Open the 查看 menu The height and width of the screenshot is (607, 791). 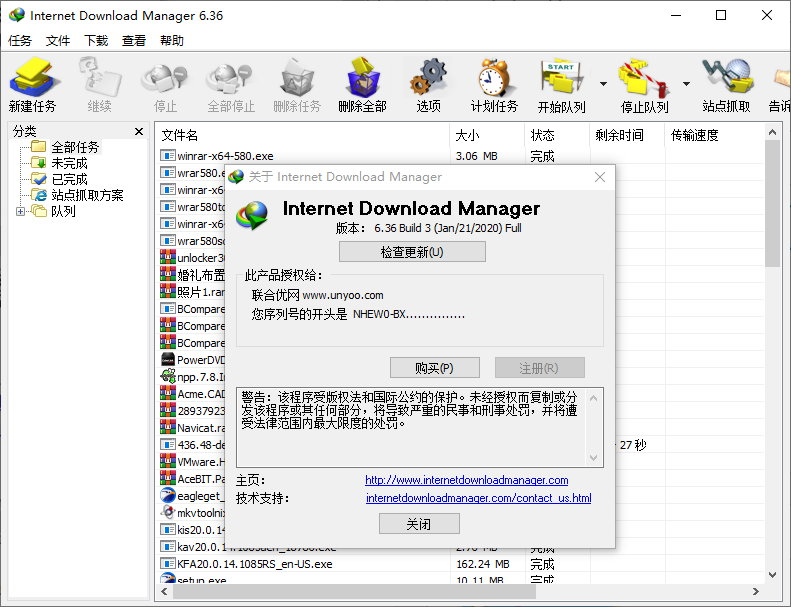pyautogui.click(x=134, y=40)
